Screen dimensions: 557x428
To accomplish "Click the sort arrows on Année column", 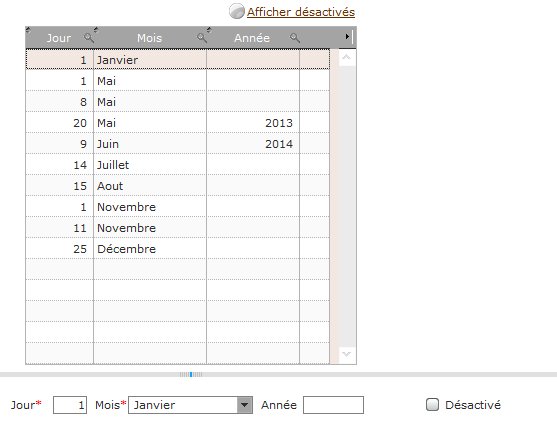I will click(x=209, y=30).
